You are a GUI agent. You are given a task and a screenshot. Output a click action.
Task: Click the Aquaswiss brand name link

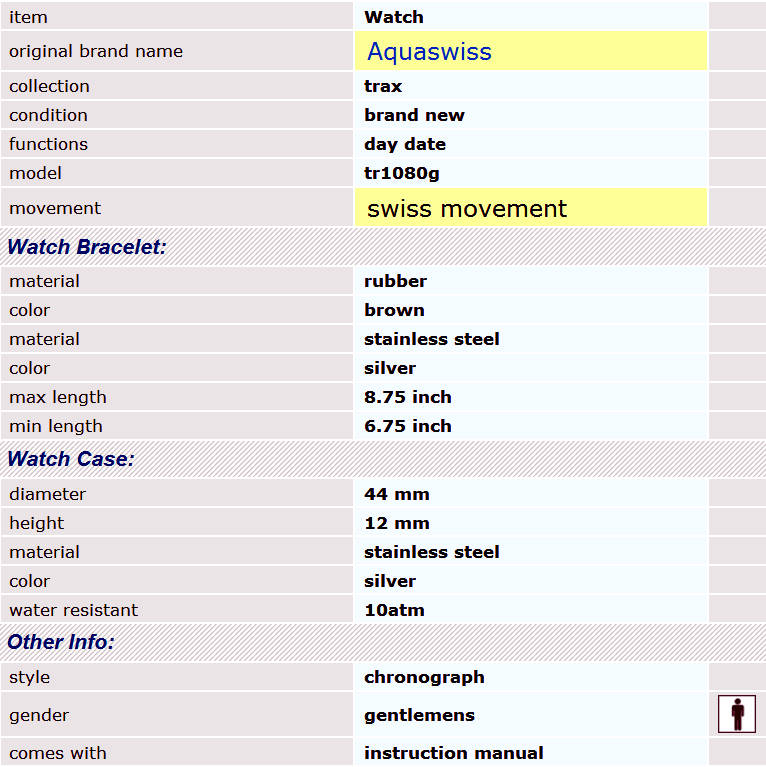pos(429,52)
